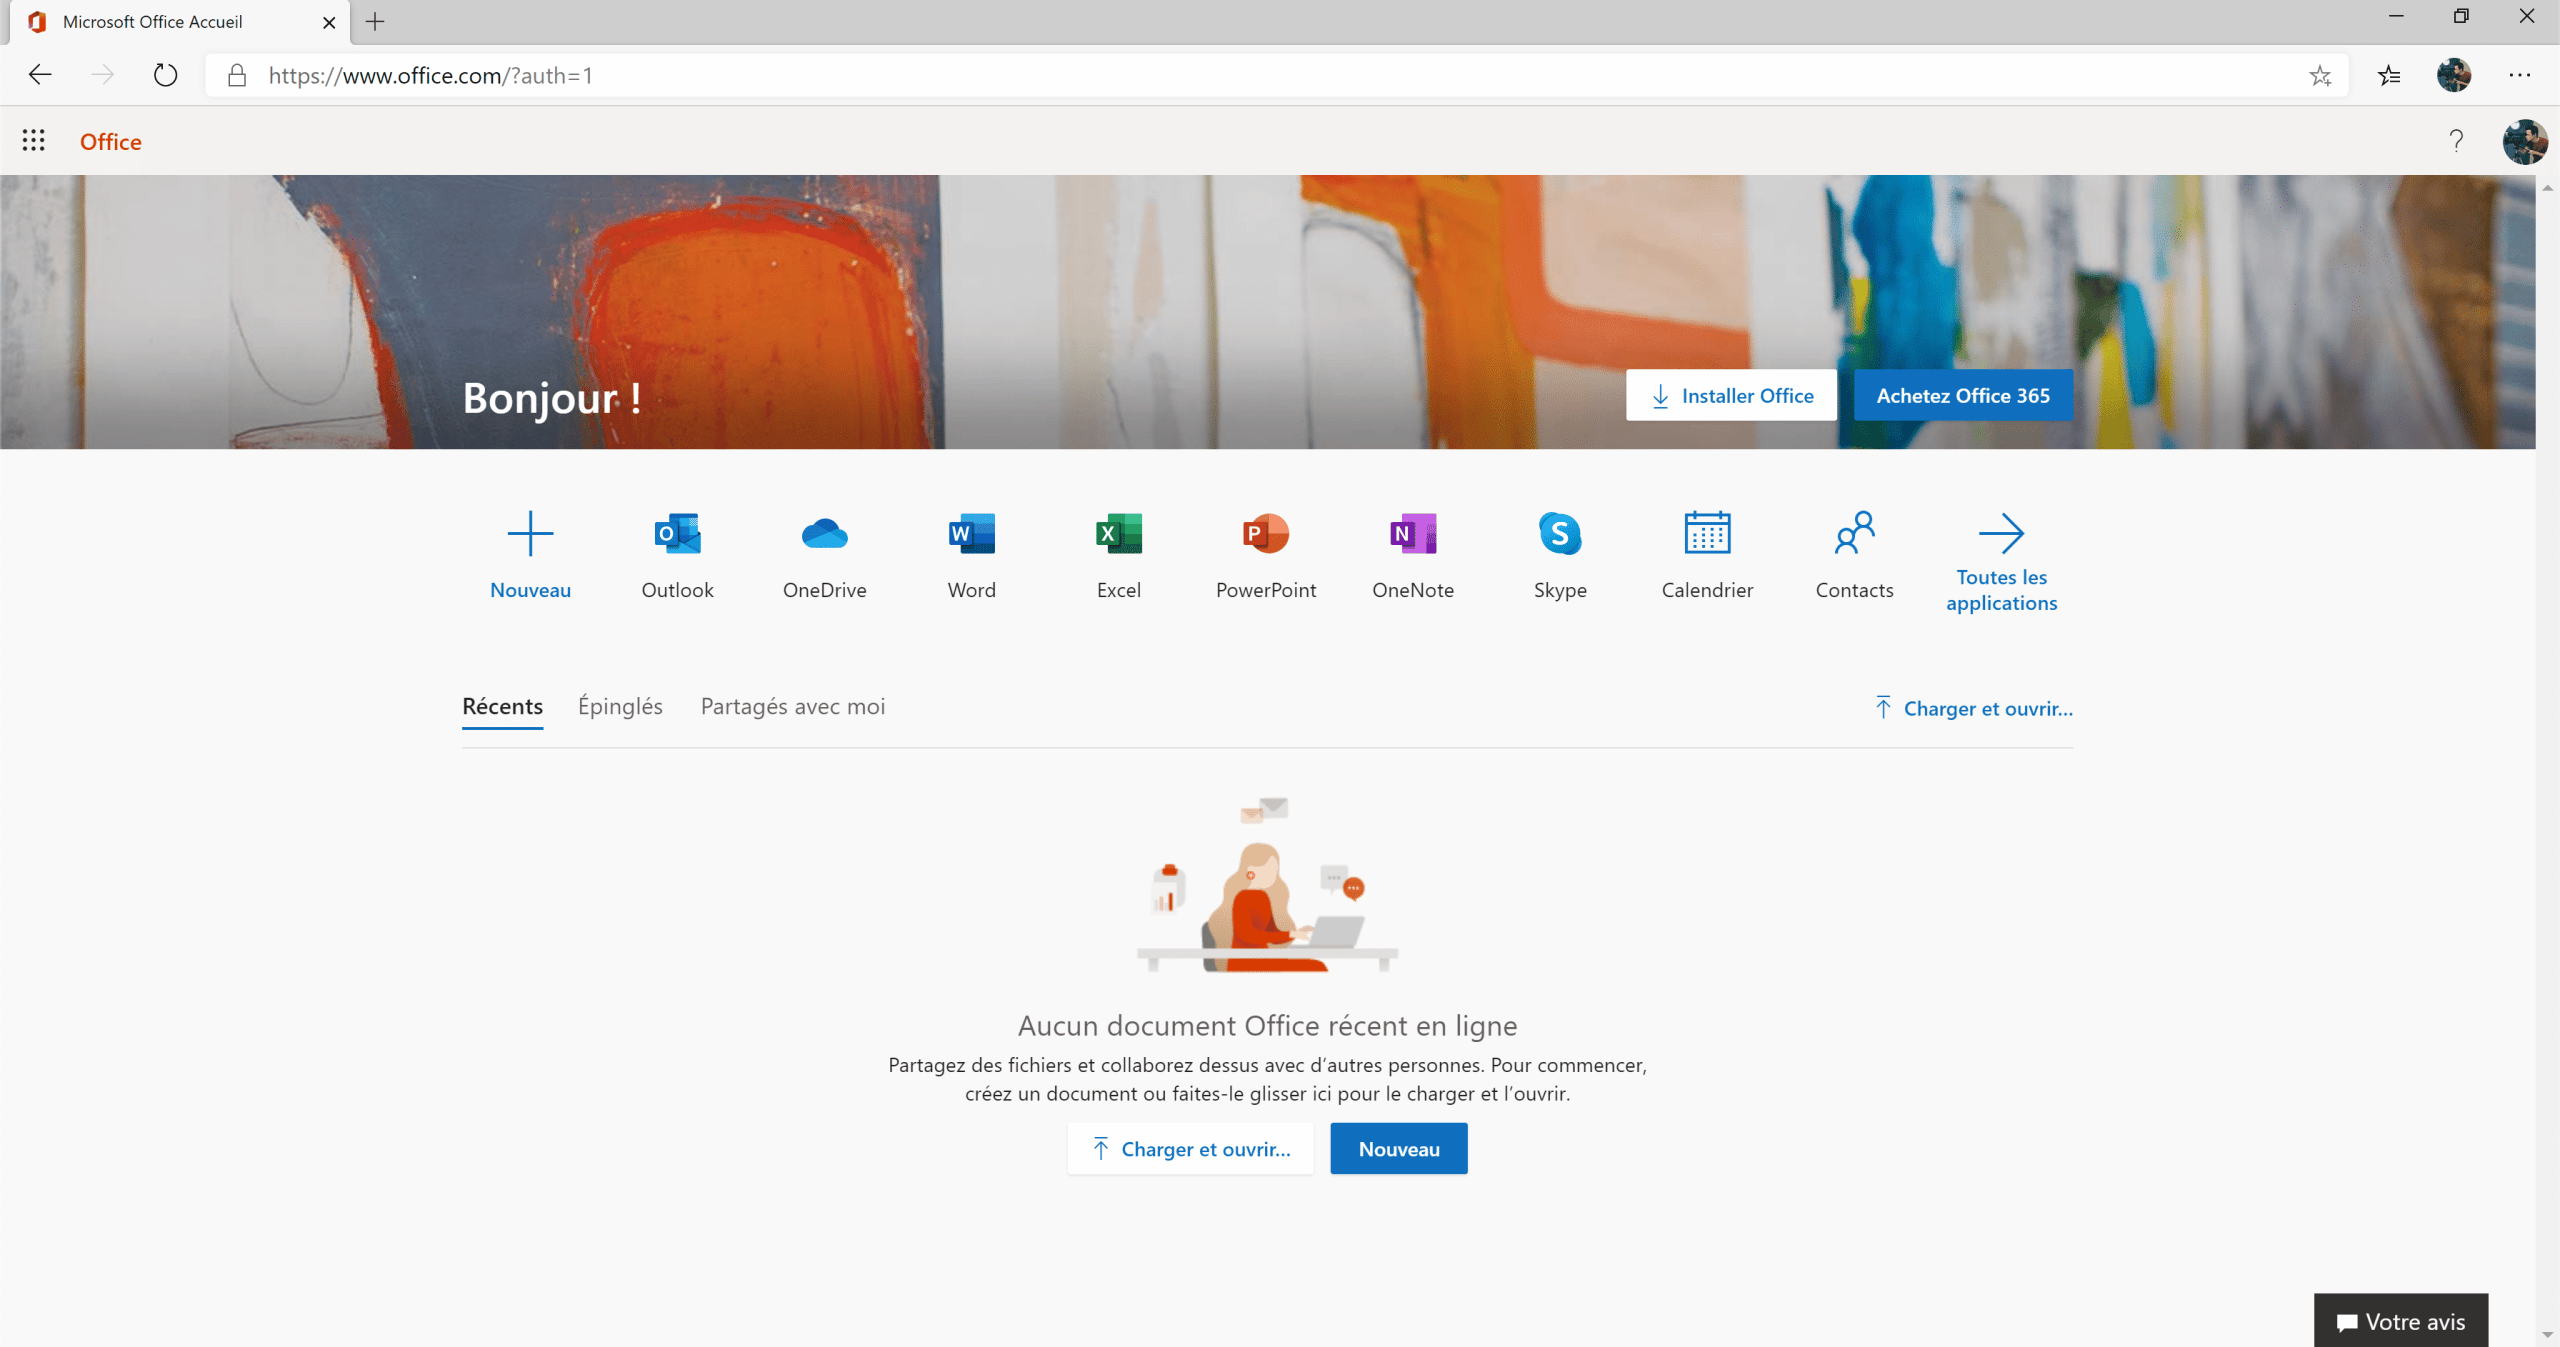Reload the current page
Viewport: 2560px width, 1347px height.
165,75
